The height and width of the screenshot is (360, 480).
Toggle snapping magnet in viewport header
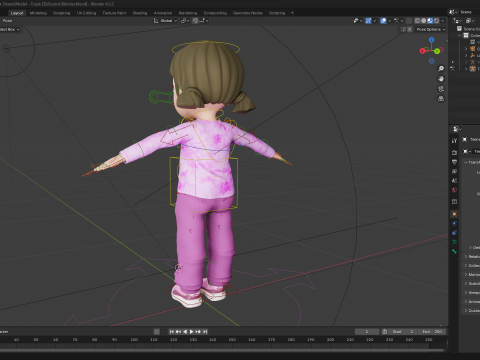click(195, 21)
